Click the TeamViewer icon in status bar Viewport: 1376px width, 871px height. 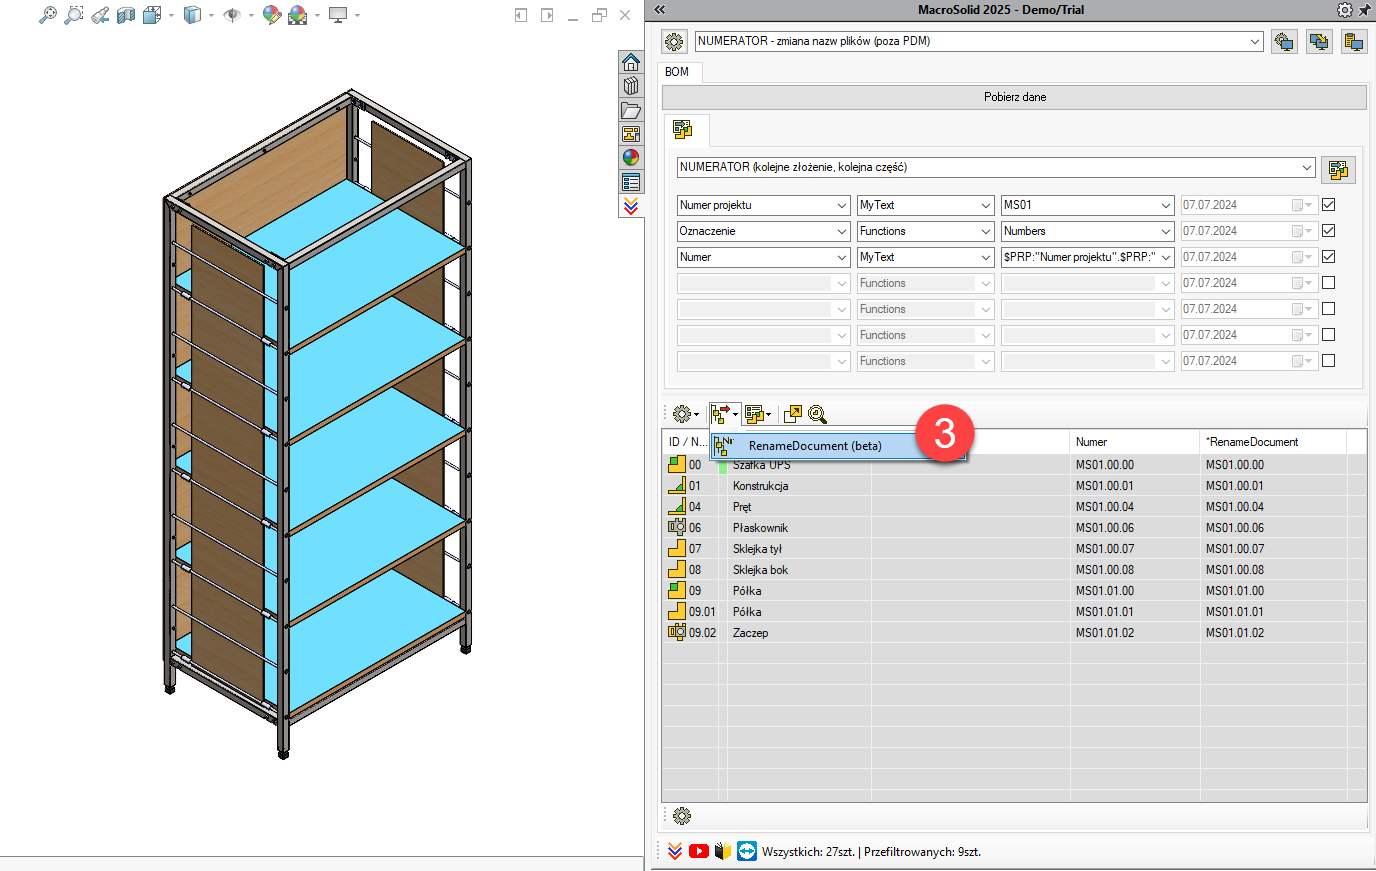click(747, 851)
